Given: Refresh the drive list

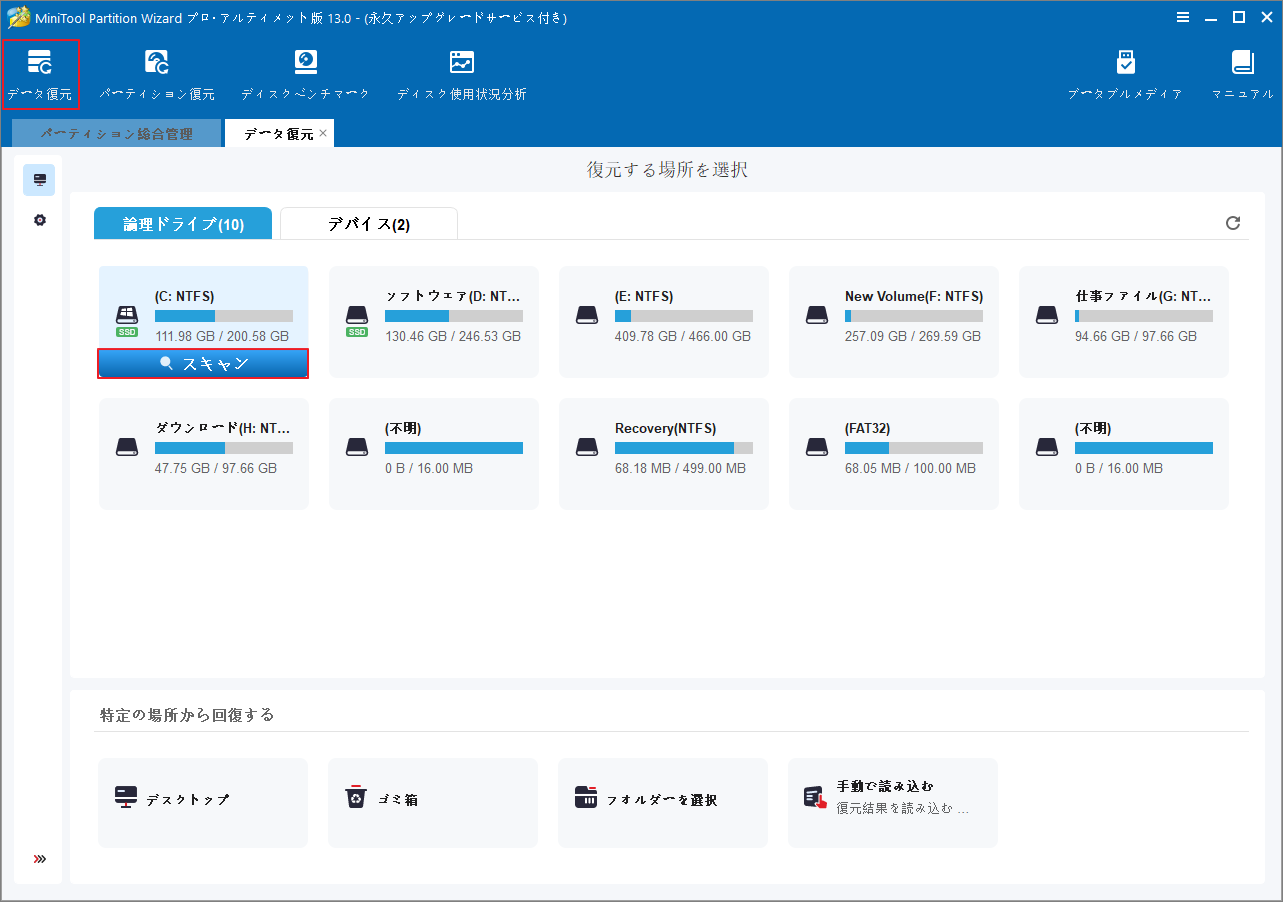Looking at the screenshot, I should pos(1232,223).
